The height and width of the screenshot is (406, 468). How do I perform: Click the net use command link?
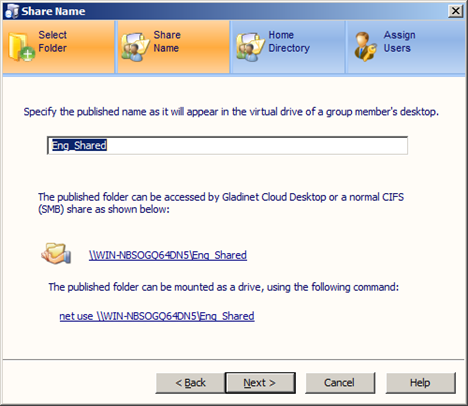tap(157, 316)
